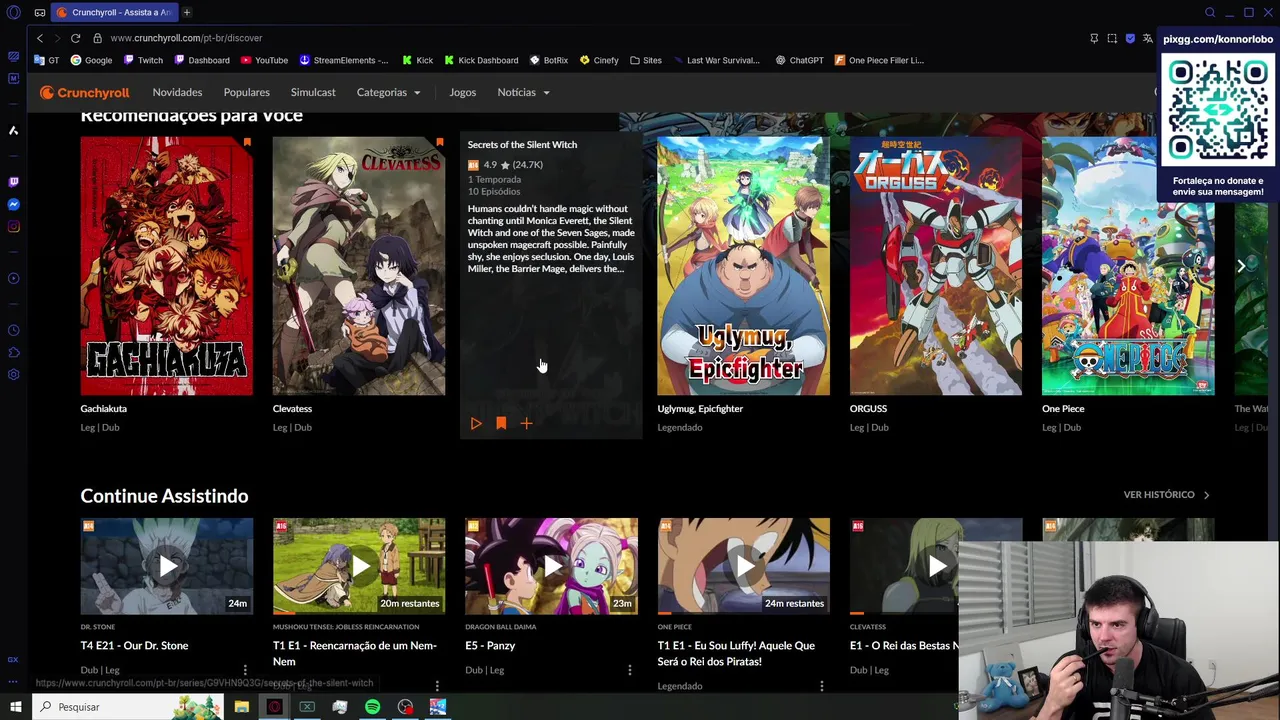Open File Explorer from the taskbar
Image resolution: width=1280 pixels, height=720 pixels.
[241, 707]
